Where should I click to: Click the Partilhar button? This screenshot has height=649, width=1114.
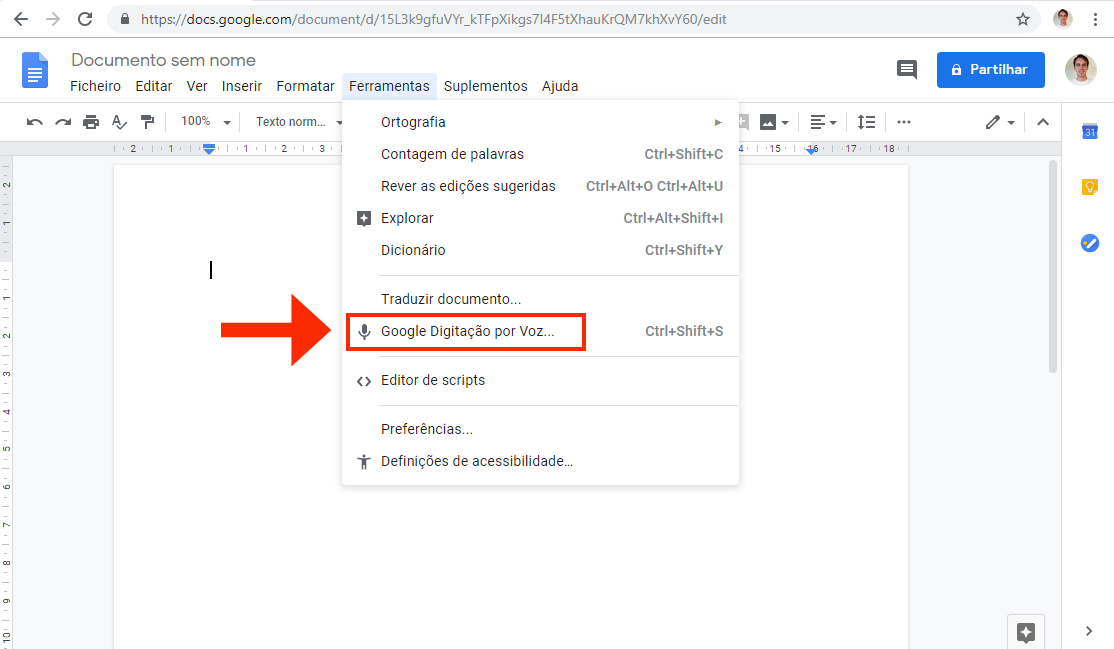[x=990, y=69]
